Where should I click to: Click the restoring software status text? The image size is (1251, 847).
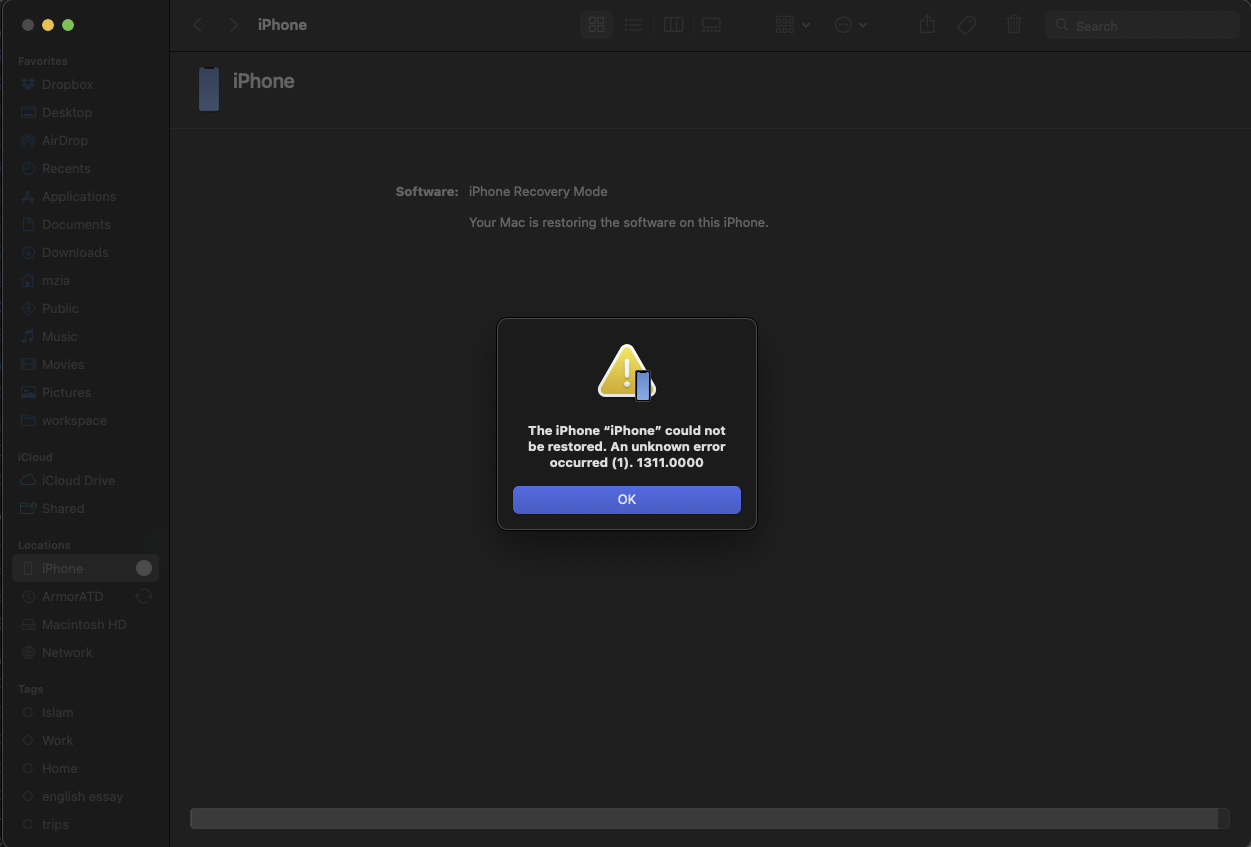[x=618, y=222]
